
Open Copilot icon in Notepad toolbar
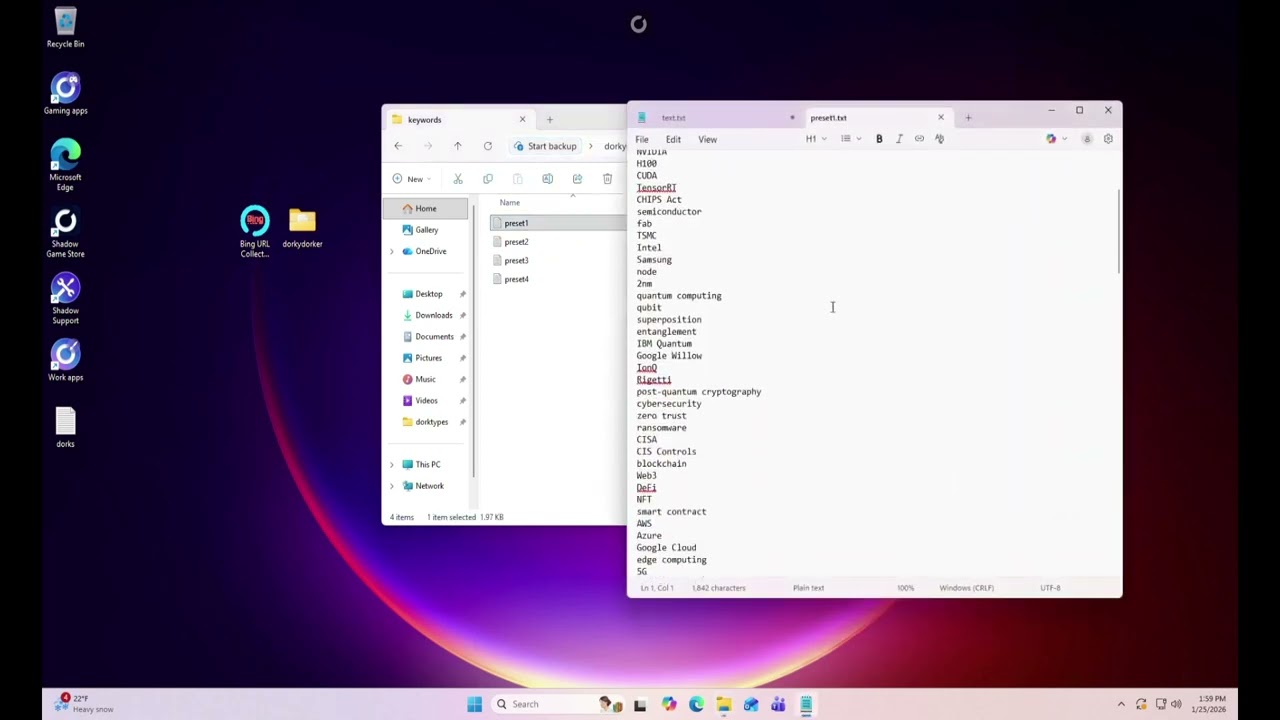[x=1051, y=139]
